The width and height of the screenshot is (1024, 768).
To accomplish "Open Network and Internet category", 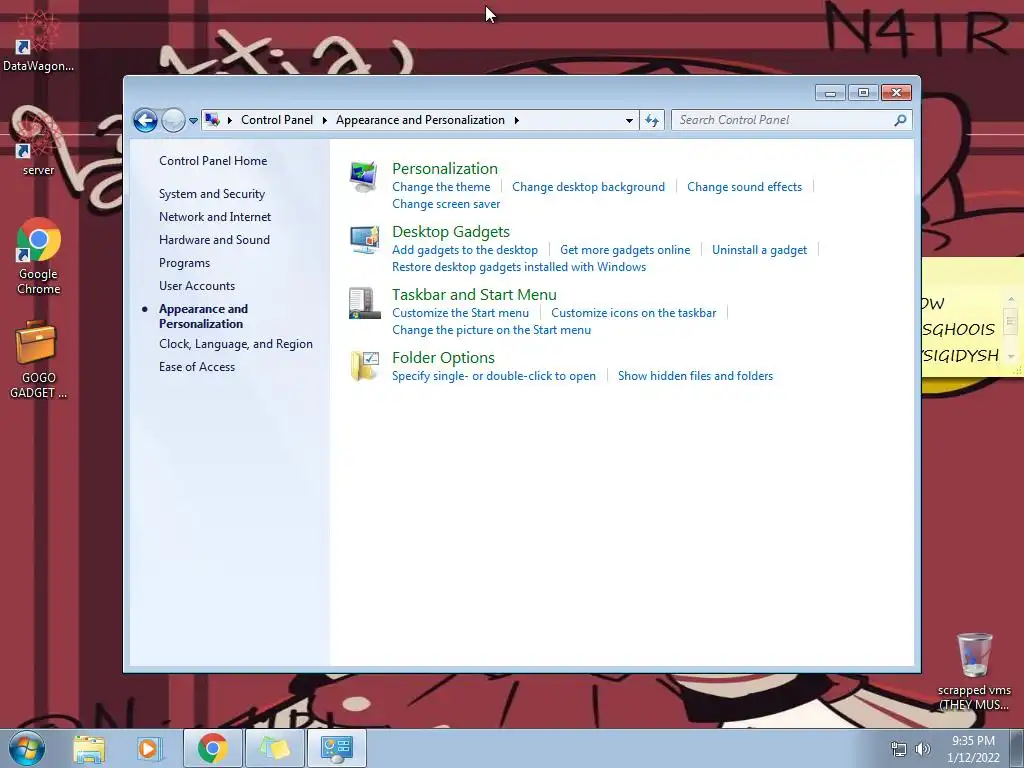I will [x=215, y=217].
